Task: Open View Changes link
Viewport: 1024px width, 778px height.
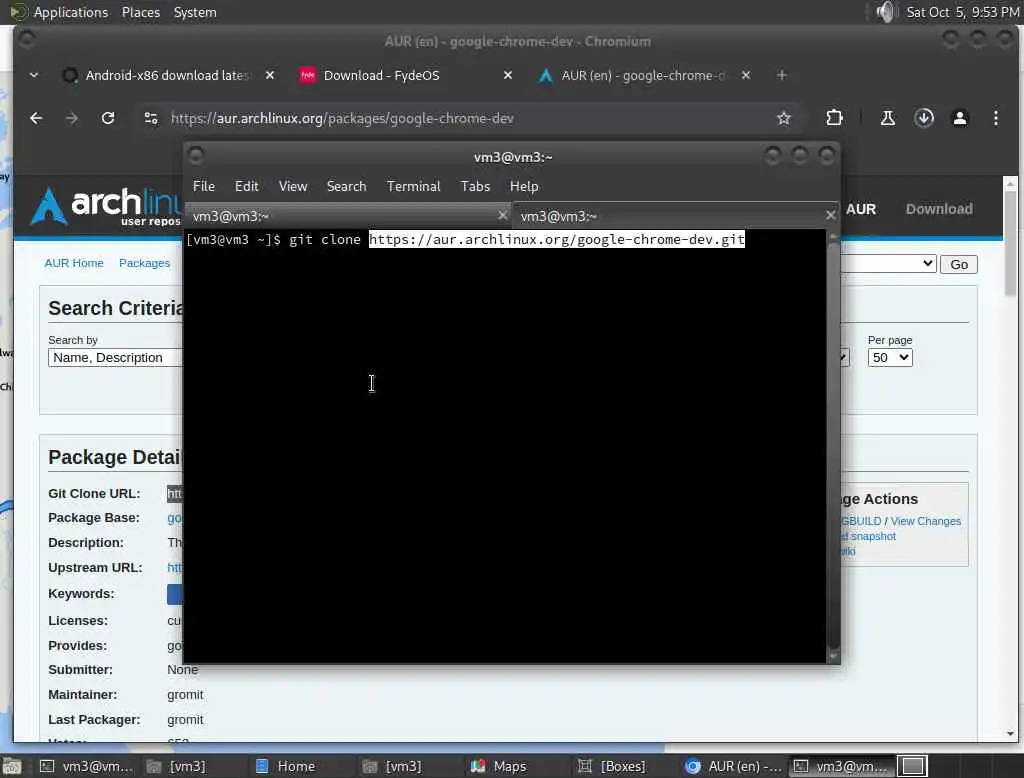Action: [x=925, y=521]
